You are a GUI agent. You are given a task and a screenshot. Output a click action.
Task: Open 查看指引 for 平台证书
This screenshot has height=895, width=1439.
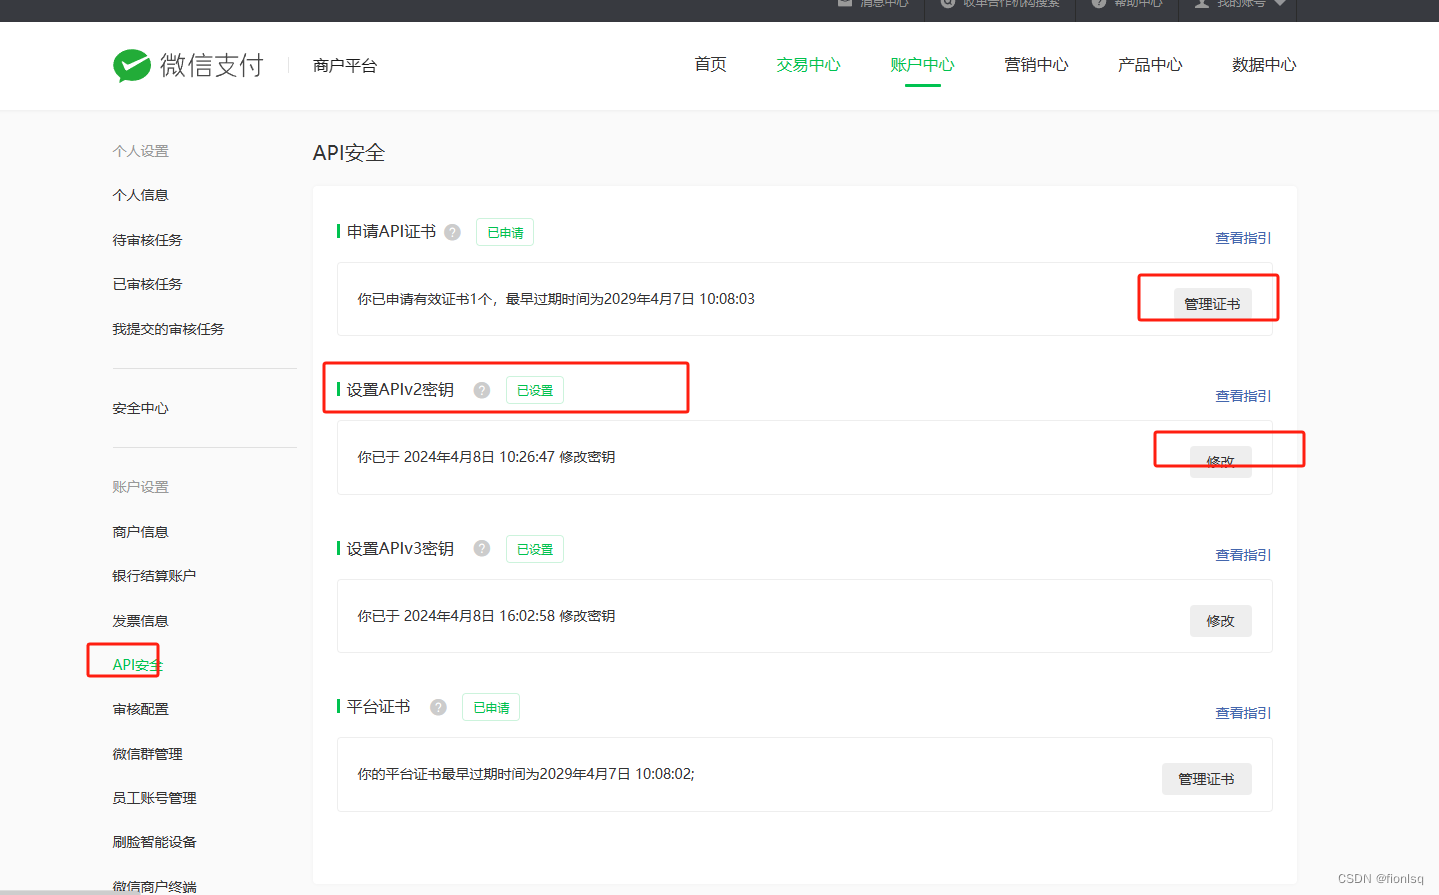coord(1242,712)
